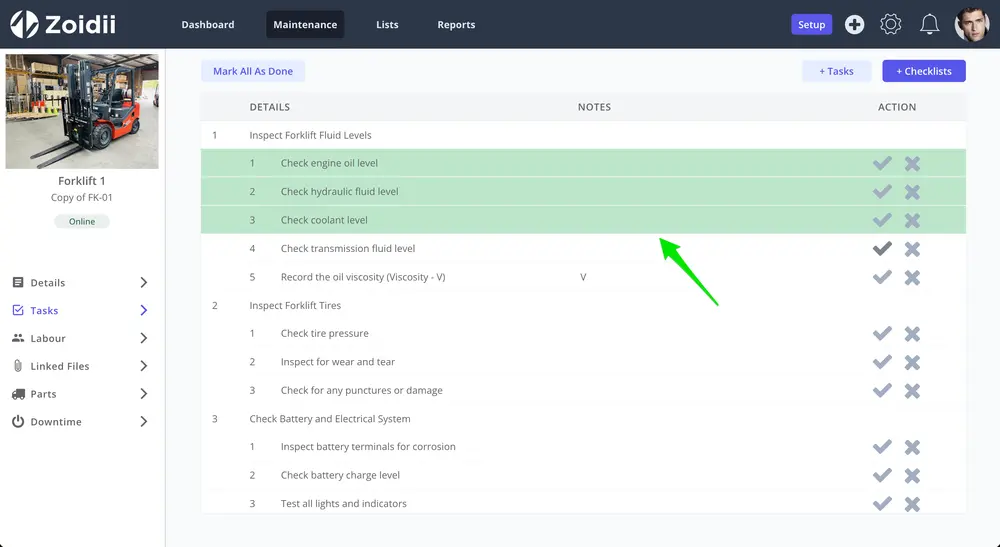Open the user profile avatar

tap(972, 24)
